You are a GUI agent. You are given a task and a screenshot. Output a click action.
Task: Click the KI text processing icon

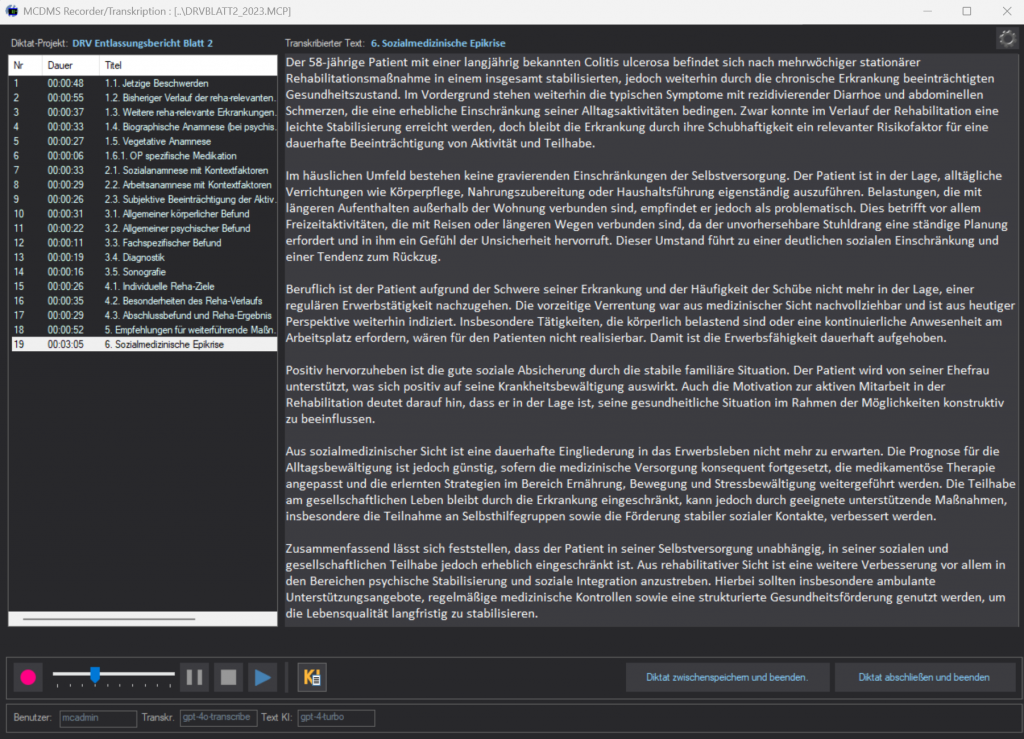pos(311,677)
